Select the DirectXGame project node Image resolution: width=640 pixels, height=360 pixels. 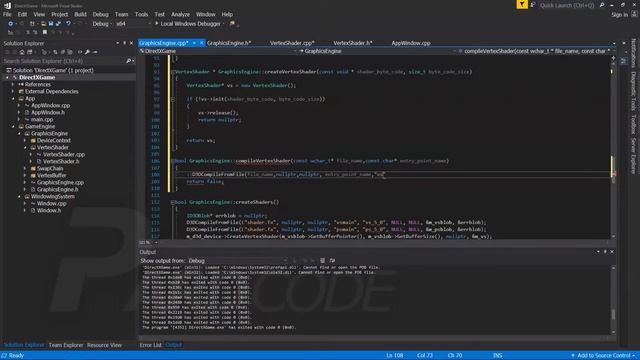(x=37, y=77)
